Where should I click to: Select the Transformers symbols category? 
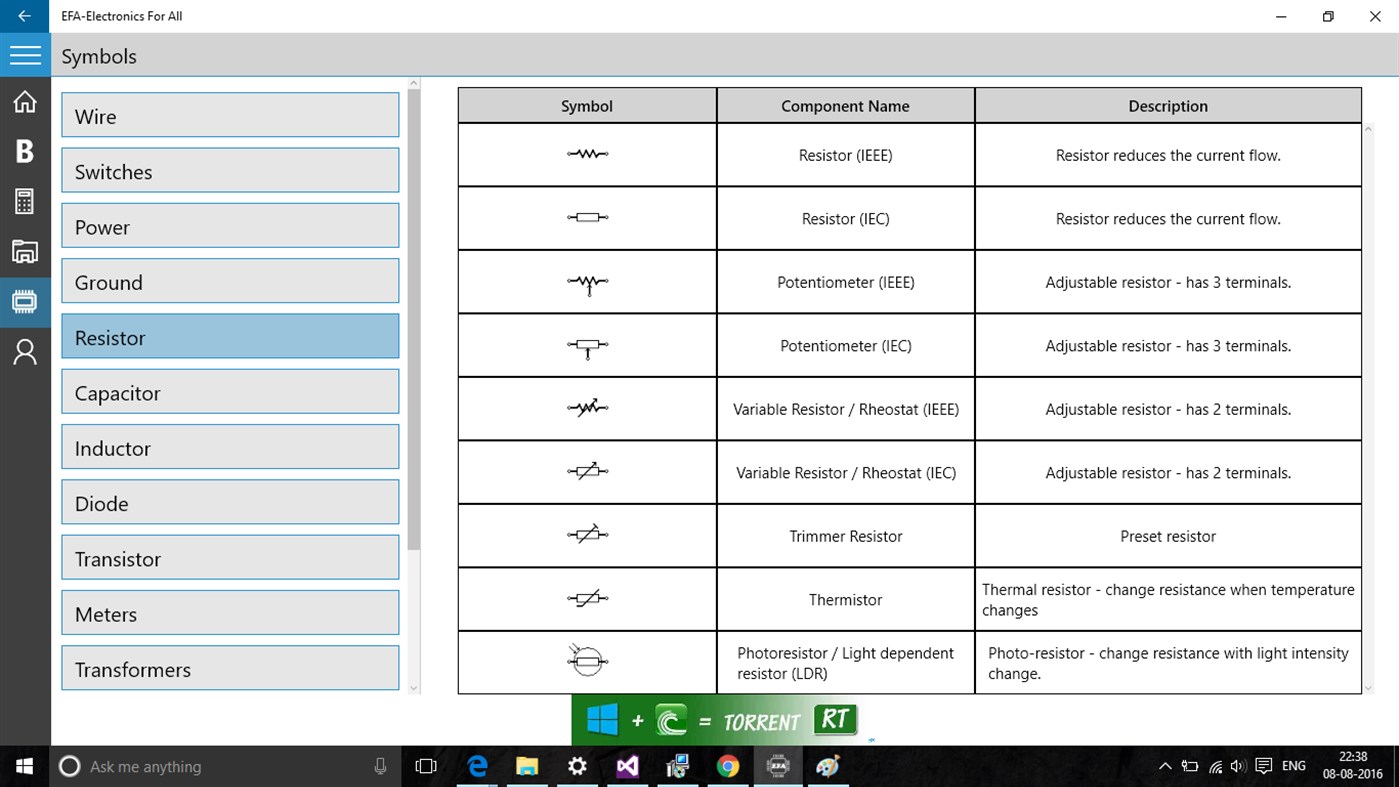click(x=230, y=667)
